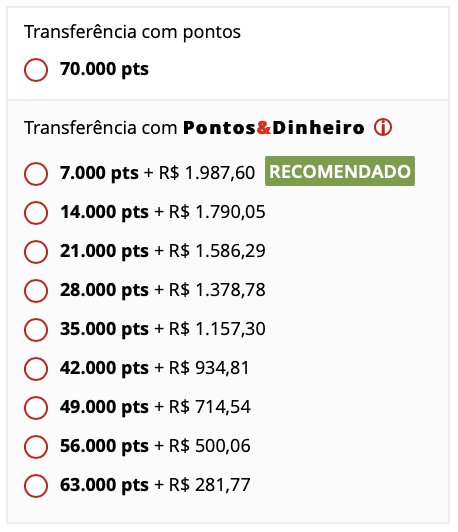Click the R$ 934,81 price text
Screen dimensions: 458x532
pos(209,368)
